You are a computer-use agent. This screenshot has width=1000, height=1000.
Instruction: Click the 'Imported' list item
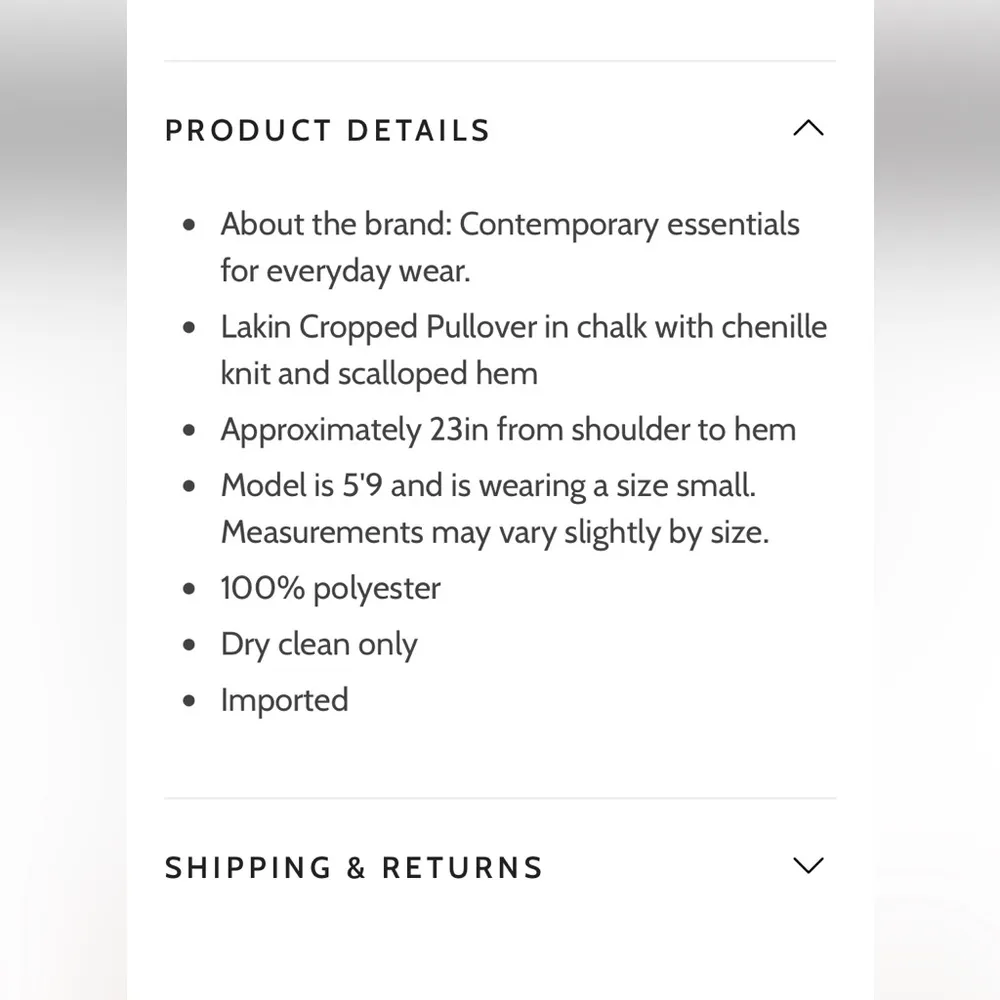point(284,700)
